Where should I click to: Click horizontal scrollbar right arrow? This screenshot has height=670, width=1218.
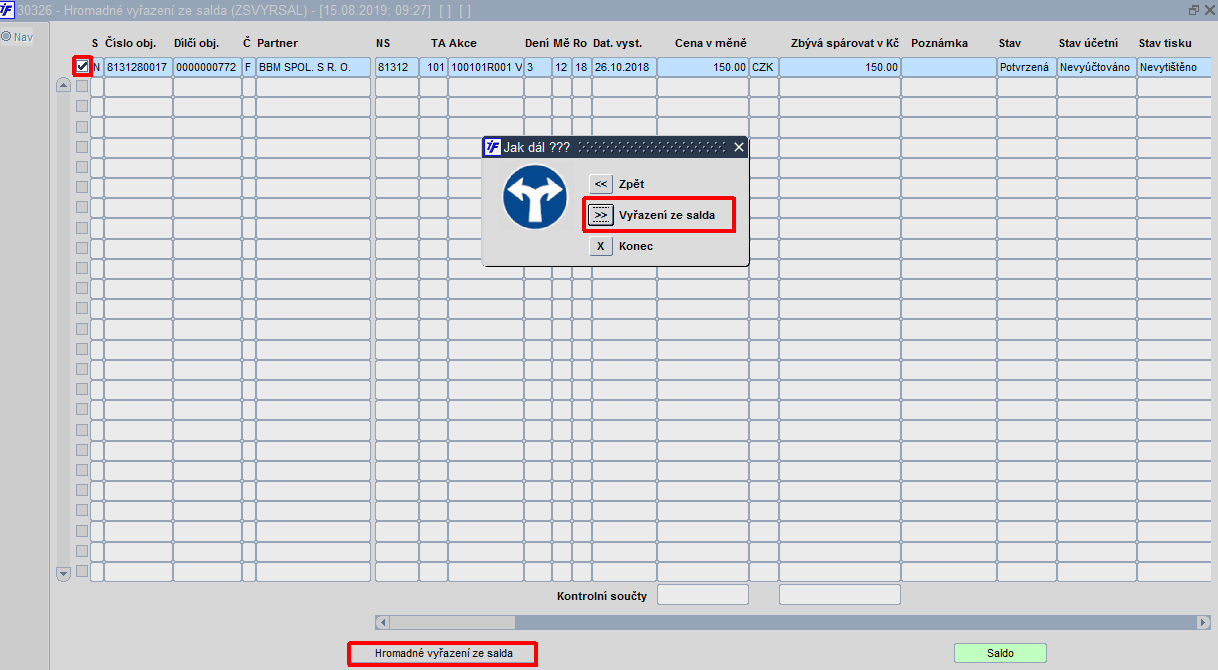tap(1203, 622)
